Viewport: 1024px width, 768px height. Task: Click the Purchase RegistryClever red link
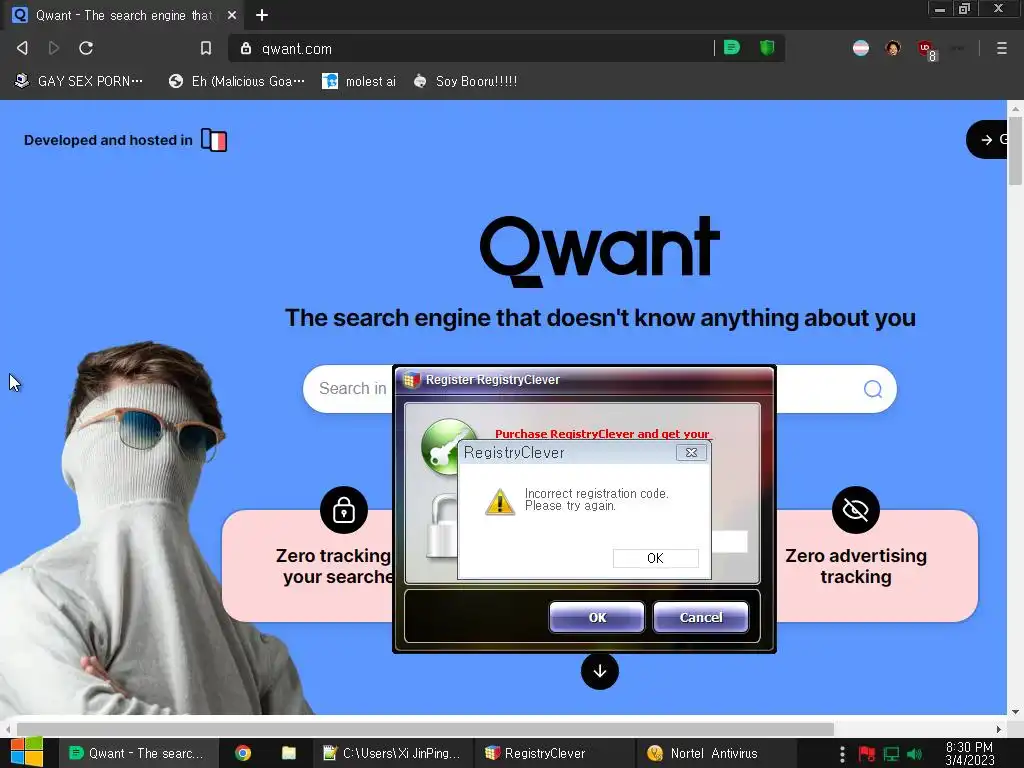tap(601, 434)
